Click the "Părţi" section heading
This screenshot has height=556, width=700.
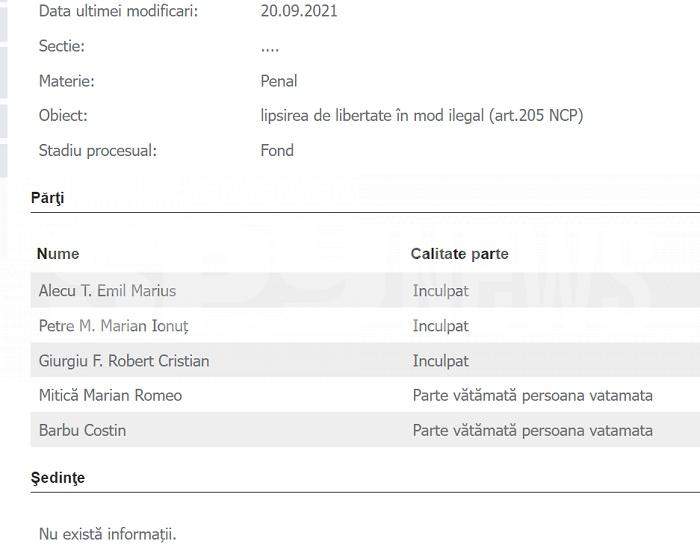[x=47, y=198]
